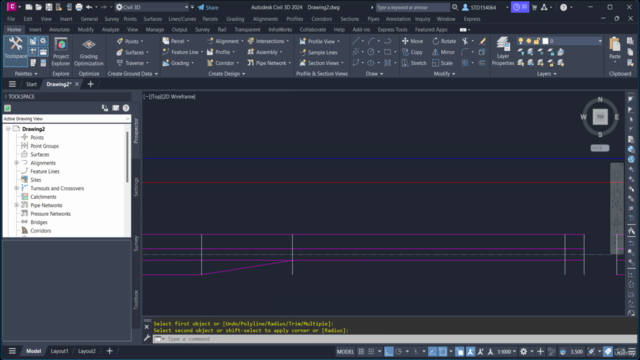Open the Start file tab
This screenshot has height=360, width=640.
(x=31, y=84)
